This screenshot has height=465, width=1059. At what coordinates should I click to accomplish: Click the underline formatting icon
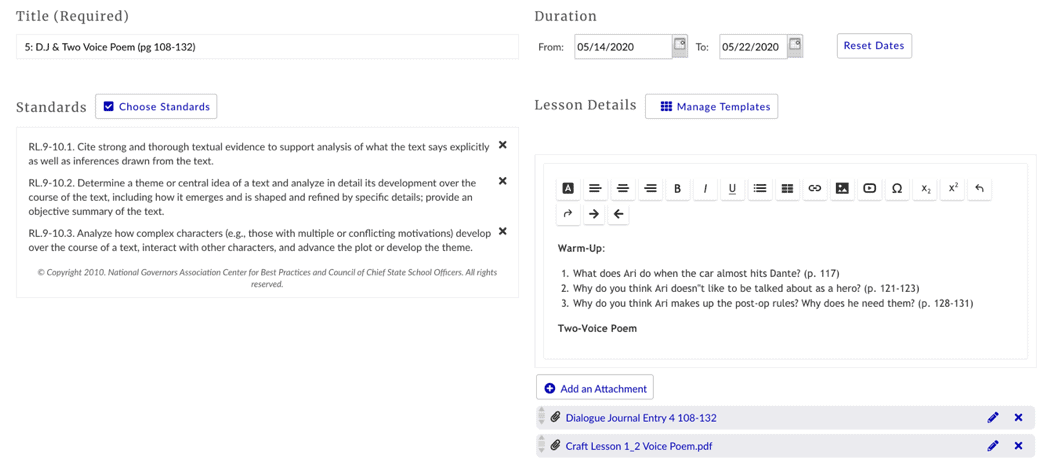pyautogui.click(x=732, y=188)
